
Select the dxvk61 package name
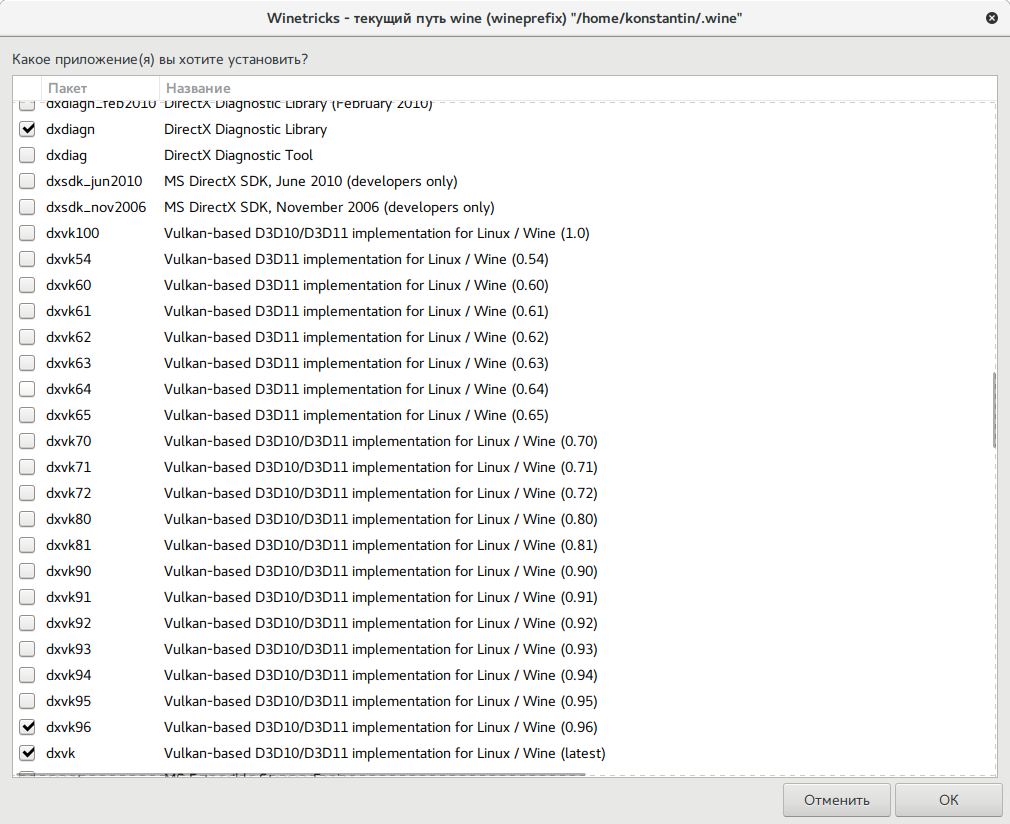(68, 311)
